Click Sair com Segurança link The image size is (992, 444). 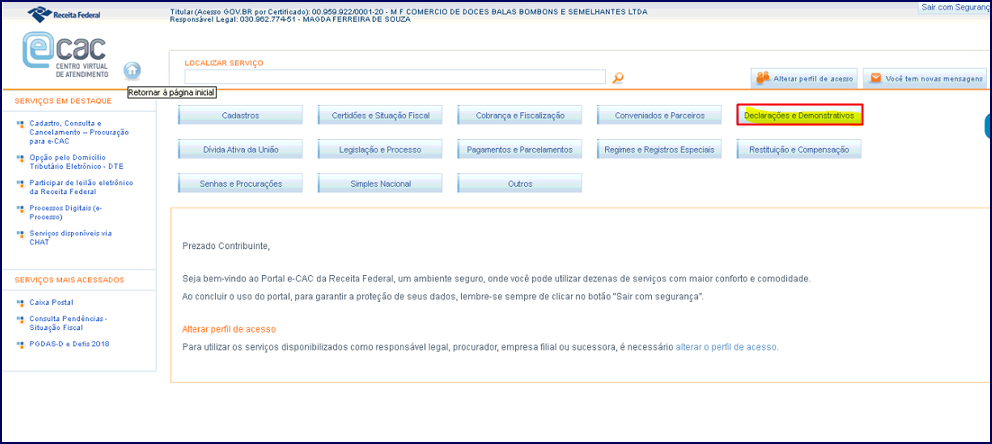955,6
